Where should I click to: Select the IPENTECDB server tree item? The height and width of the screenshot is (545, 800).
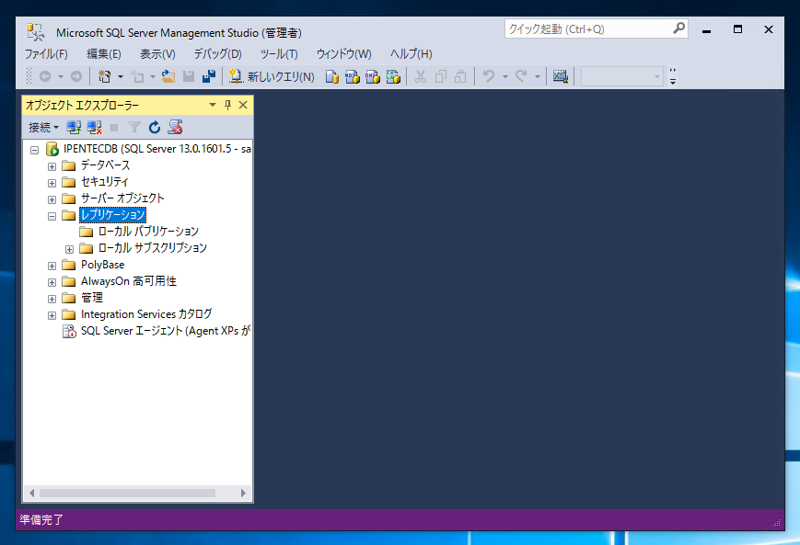coord(157,149)
